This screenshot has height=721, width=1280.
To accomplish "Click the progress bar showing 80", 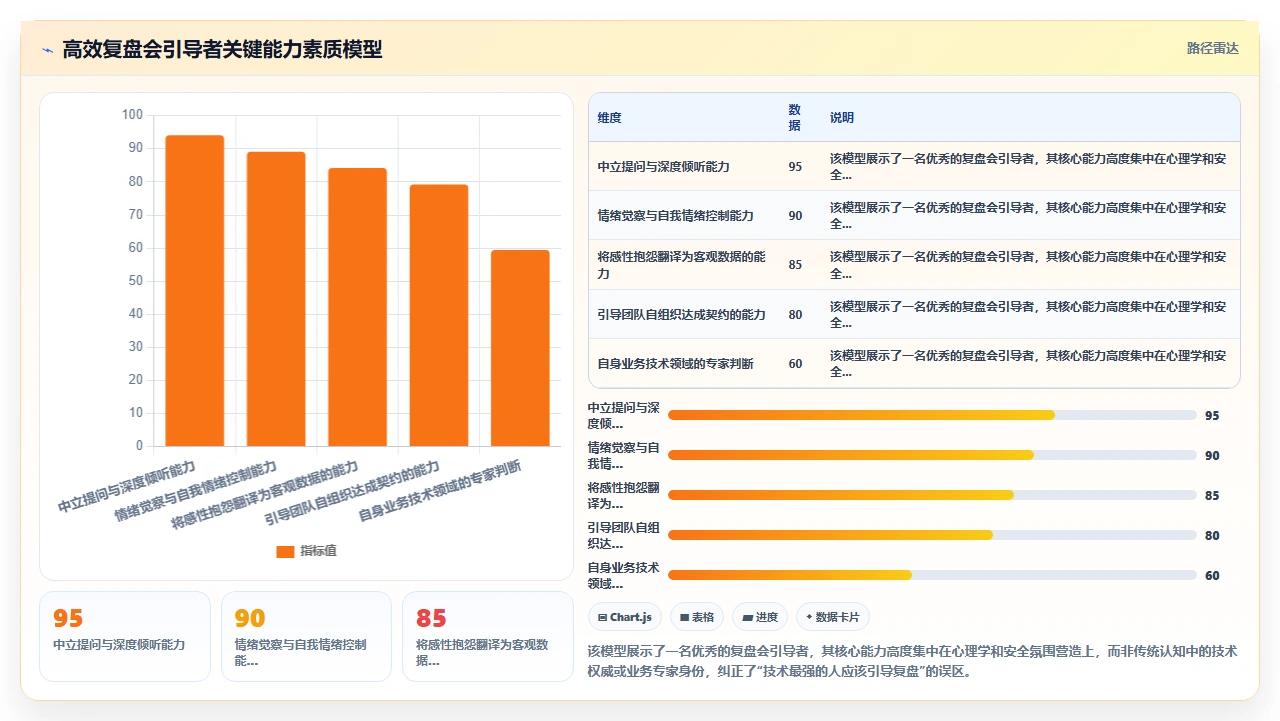I will pyautogui.click(x=932, y=535).
